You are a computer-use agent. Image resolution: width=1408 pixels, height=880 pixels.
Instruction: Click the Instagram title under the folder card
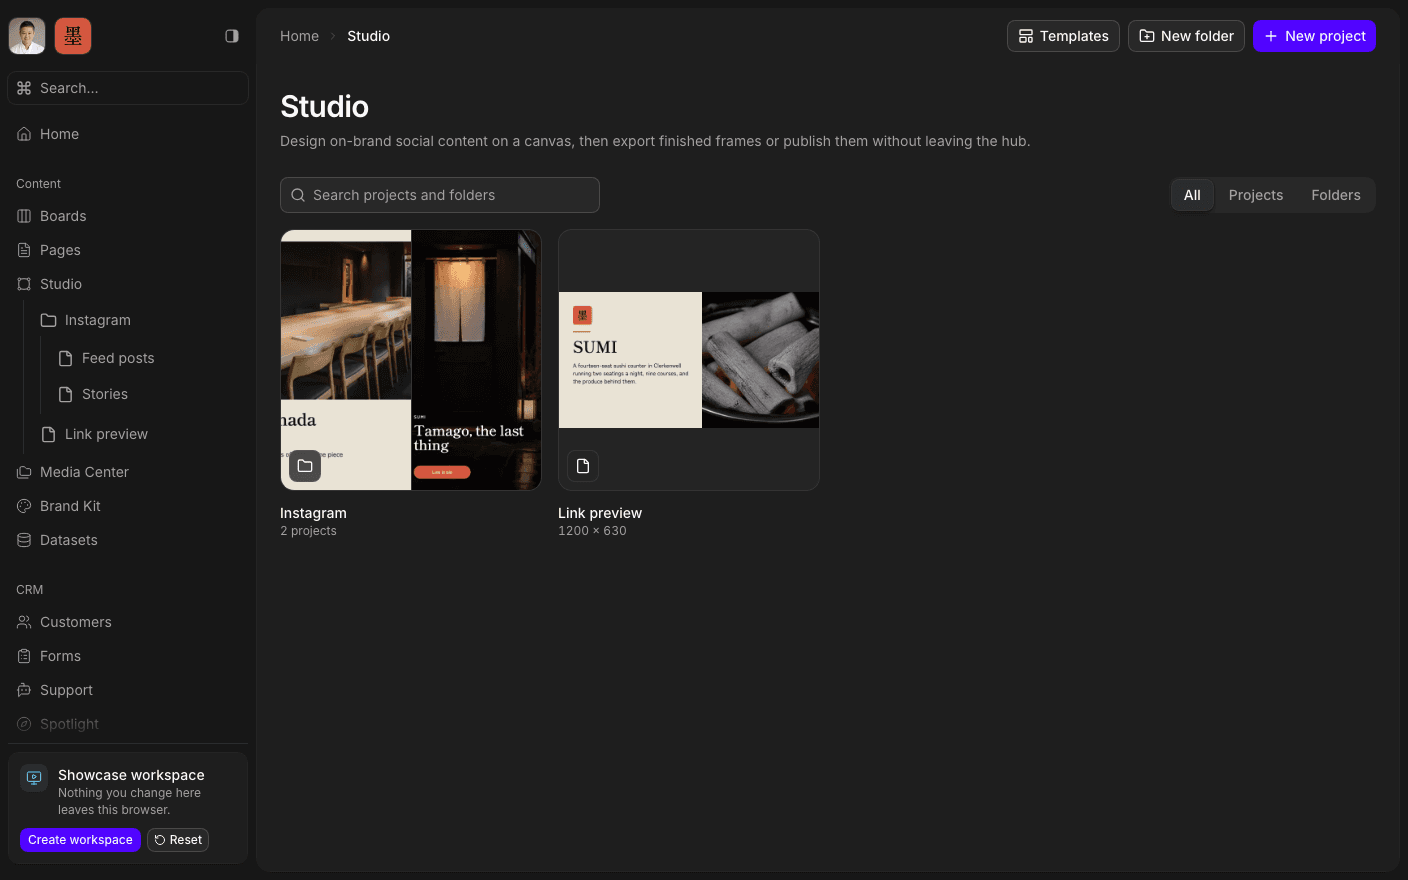pyautogui.click(x=313, y=513)
